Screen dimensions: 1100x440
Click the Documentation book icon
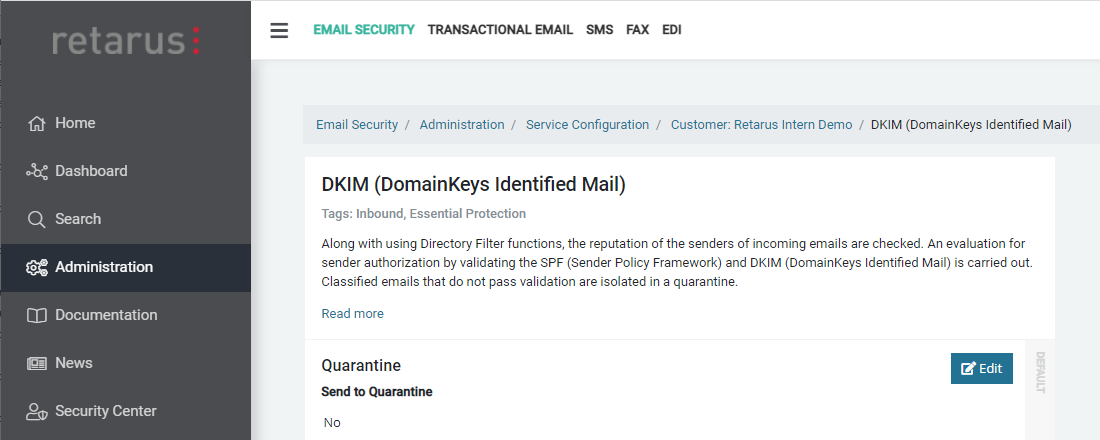pyautogui.click(x=37, y=316)
